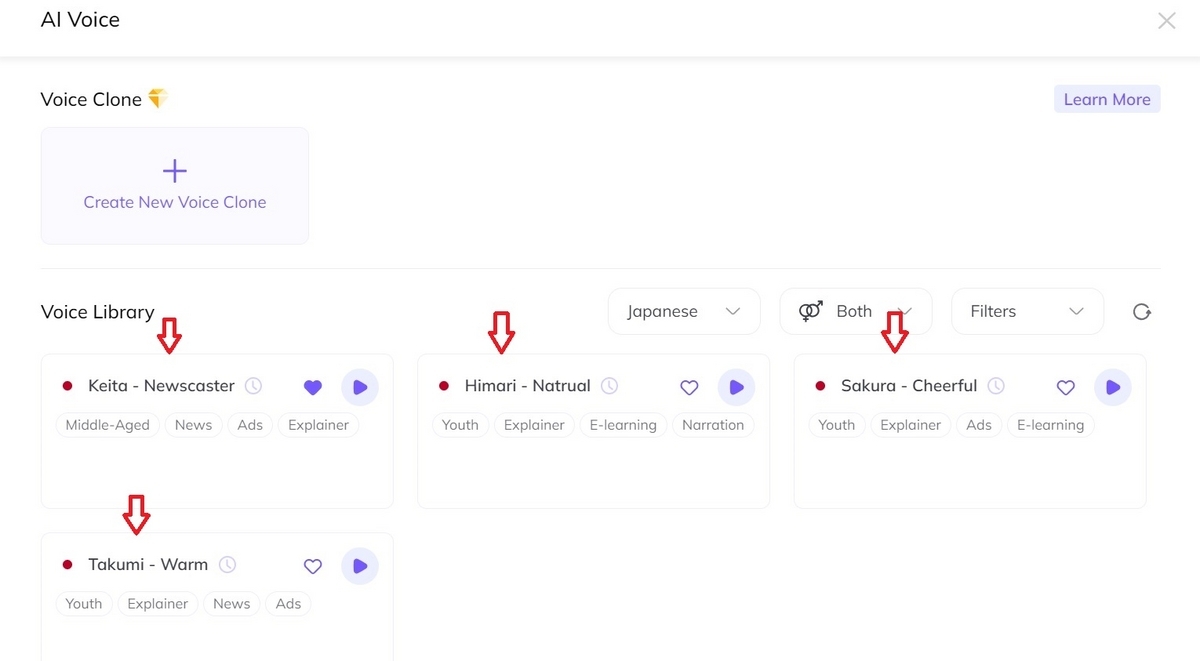Select the Keita - Newscaster voice name
Screen dimensions: 1200x661
tap(161, 385)
